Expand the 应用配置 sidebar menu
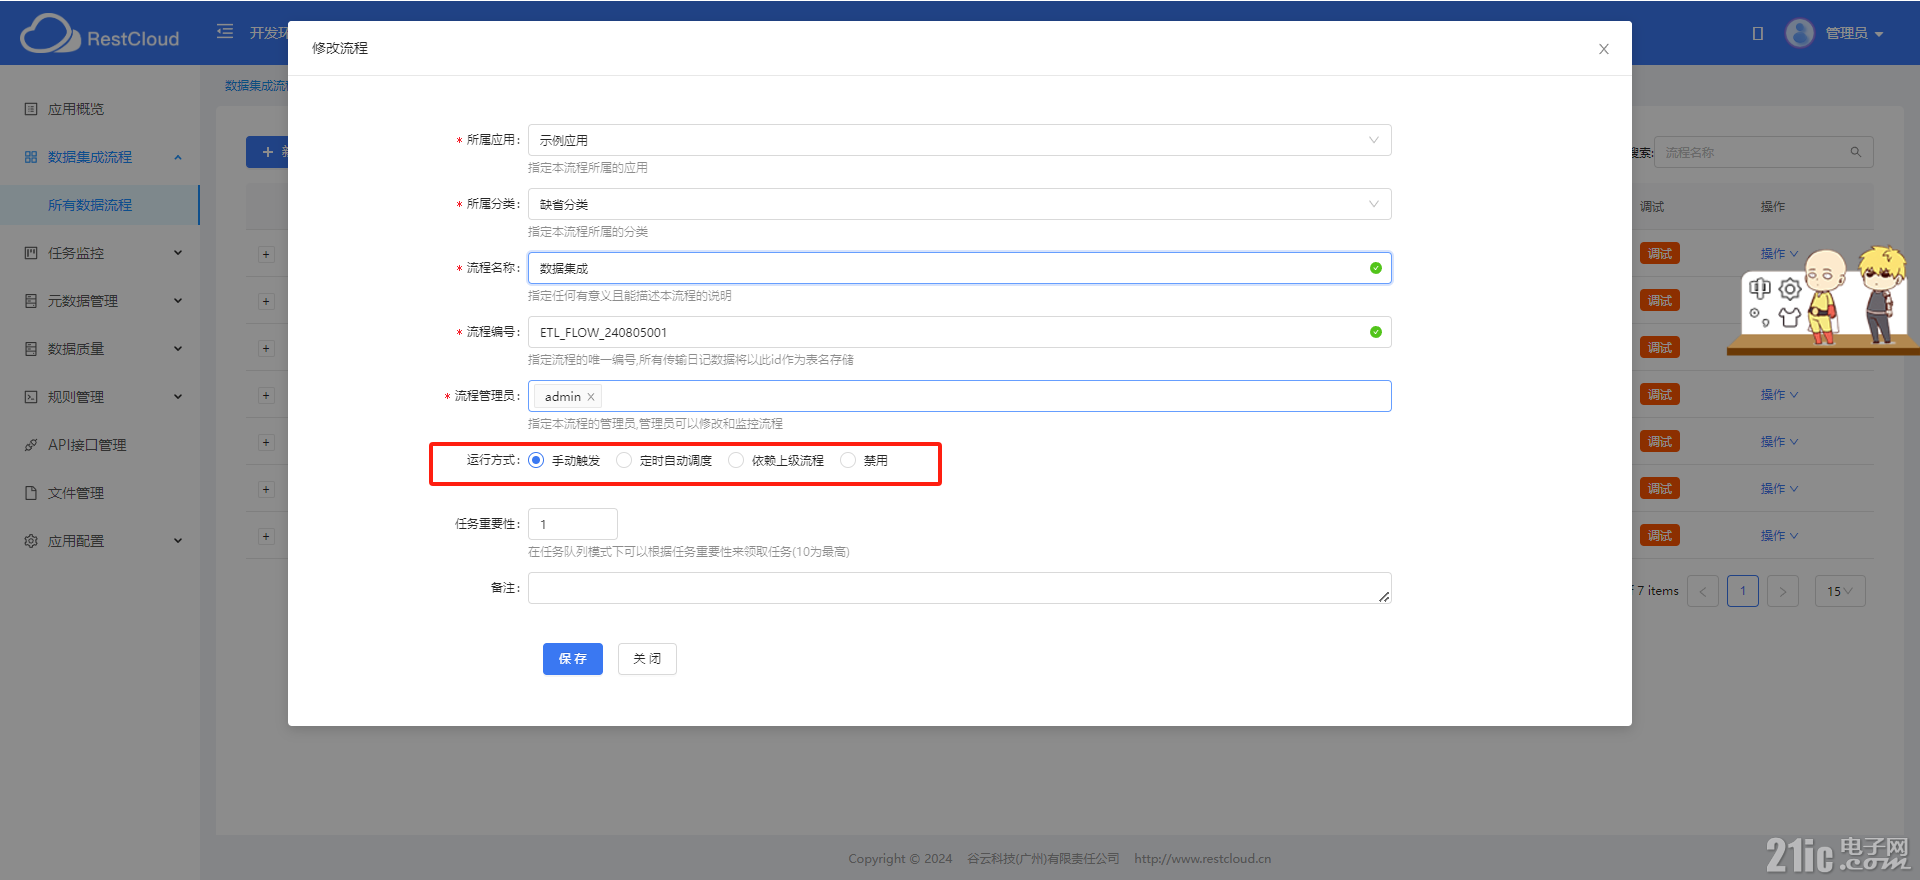This screenshot has height=880, width=1920. click(x=100, y=541)
